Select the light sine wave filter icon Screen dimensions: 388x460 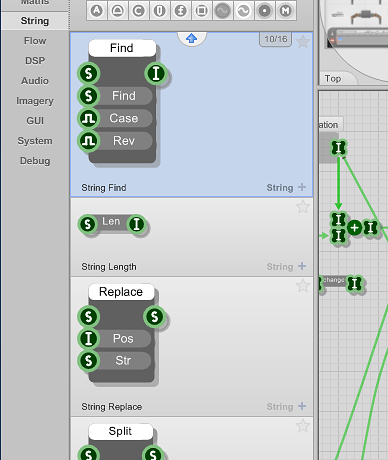244,11
